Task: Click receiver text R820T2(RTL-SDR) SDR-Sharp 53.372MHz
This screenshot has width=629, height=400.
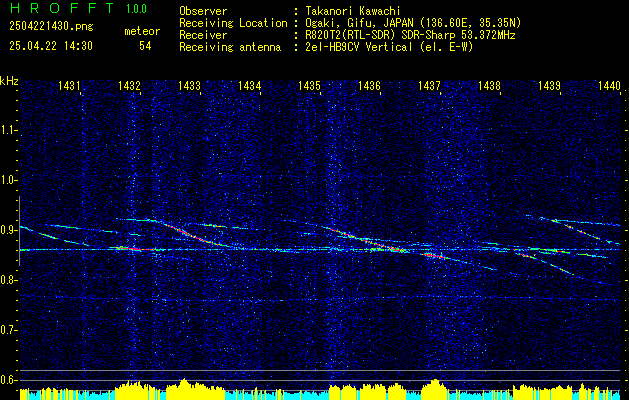Action: coord(410,35)
